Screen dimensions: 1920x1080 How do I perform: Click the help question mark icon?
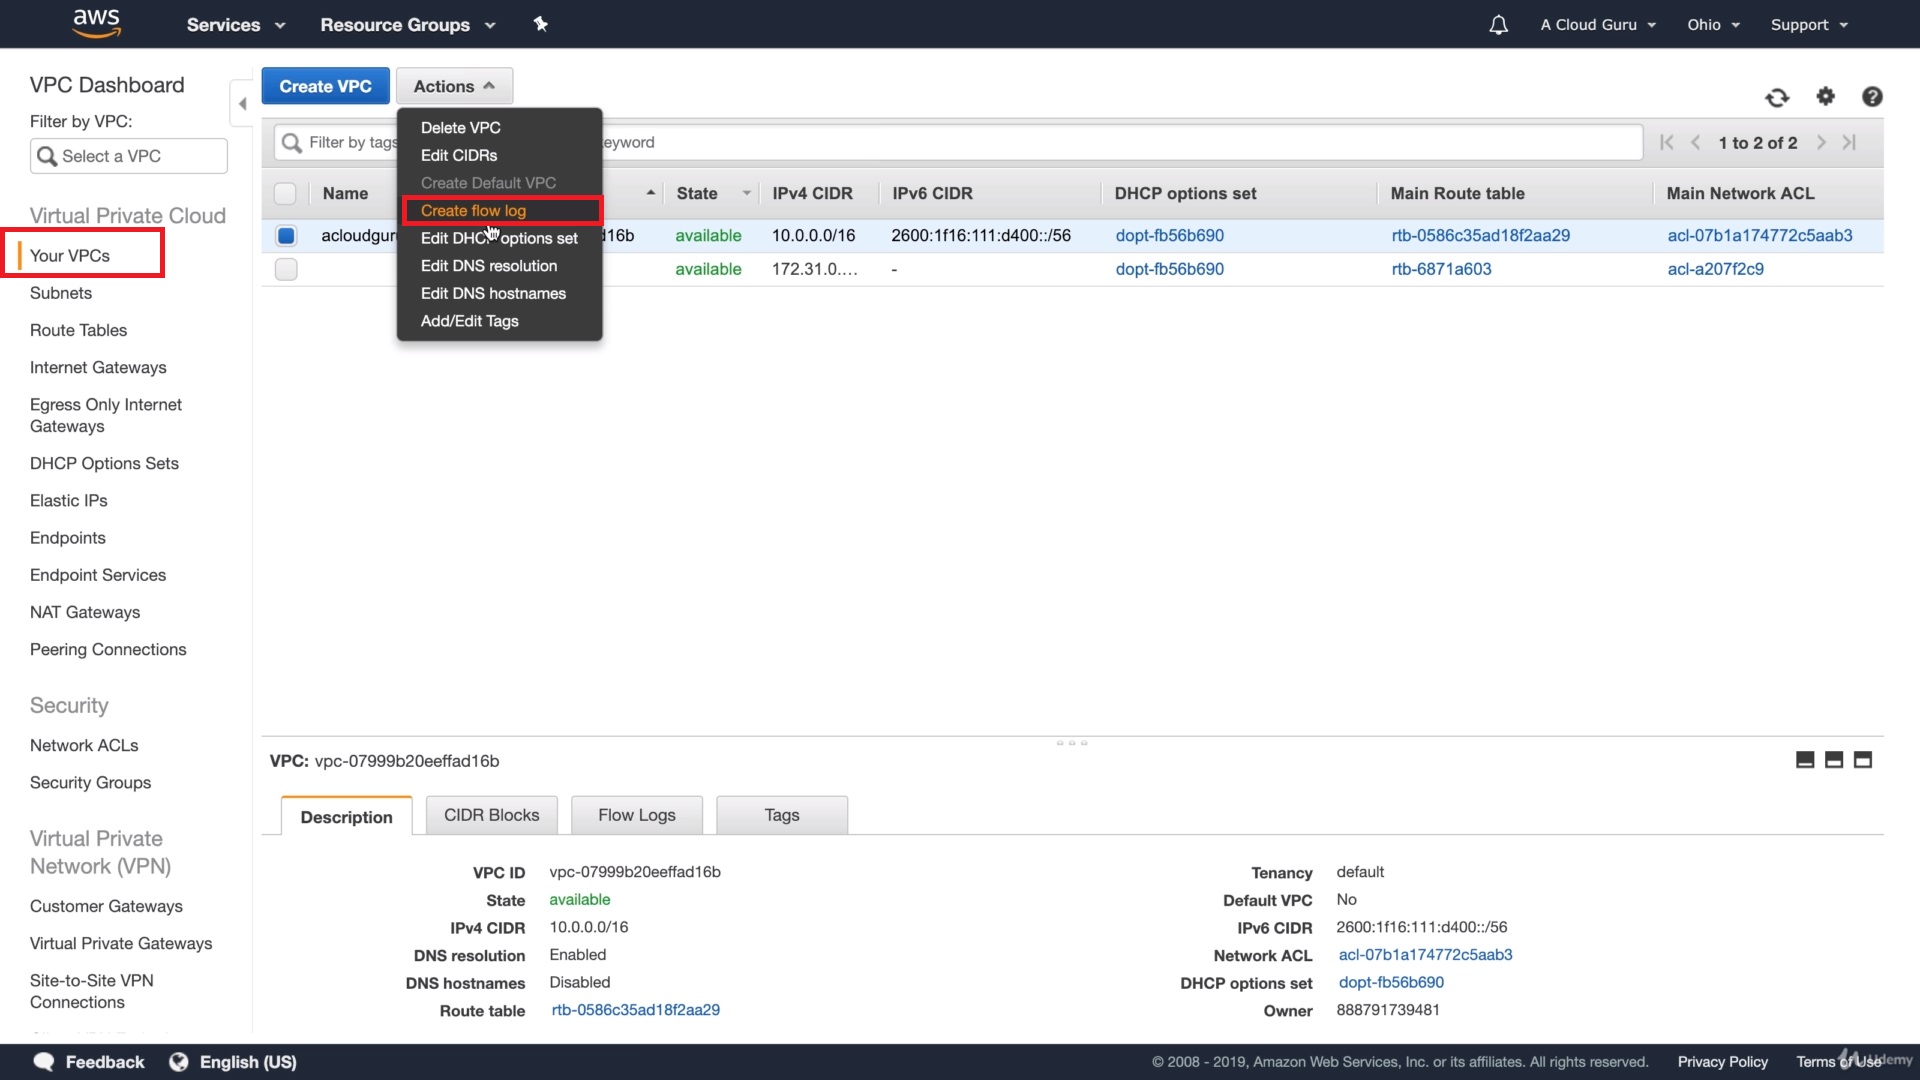(1872, 96)
